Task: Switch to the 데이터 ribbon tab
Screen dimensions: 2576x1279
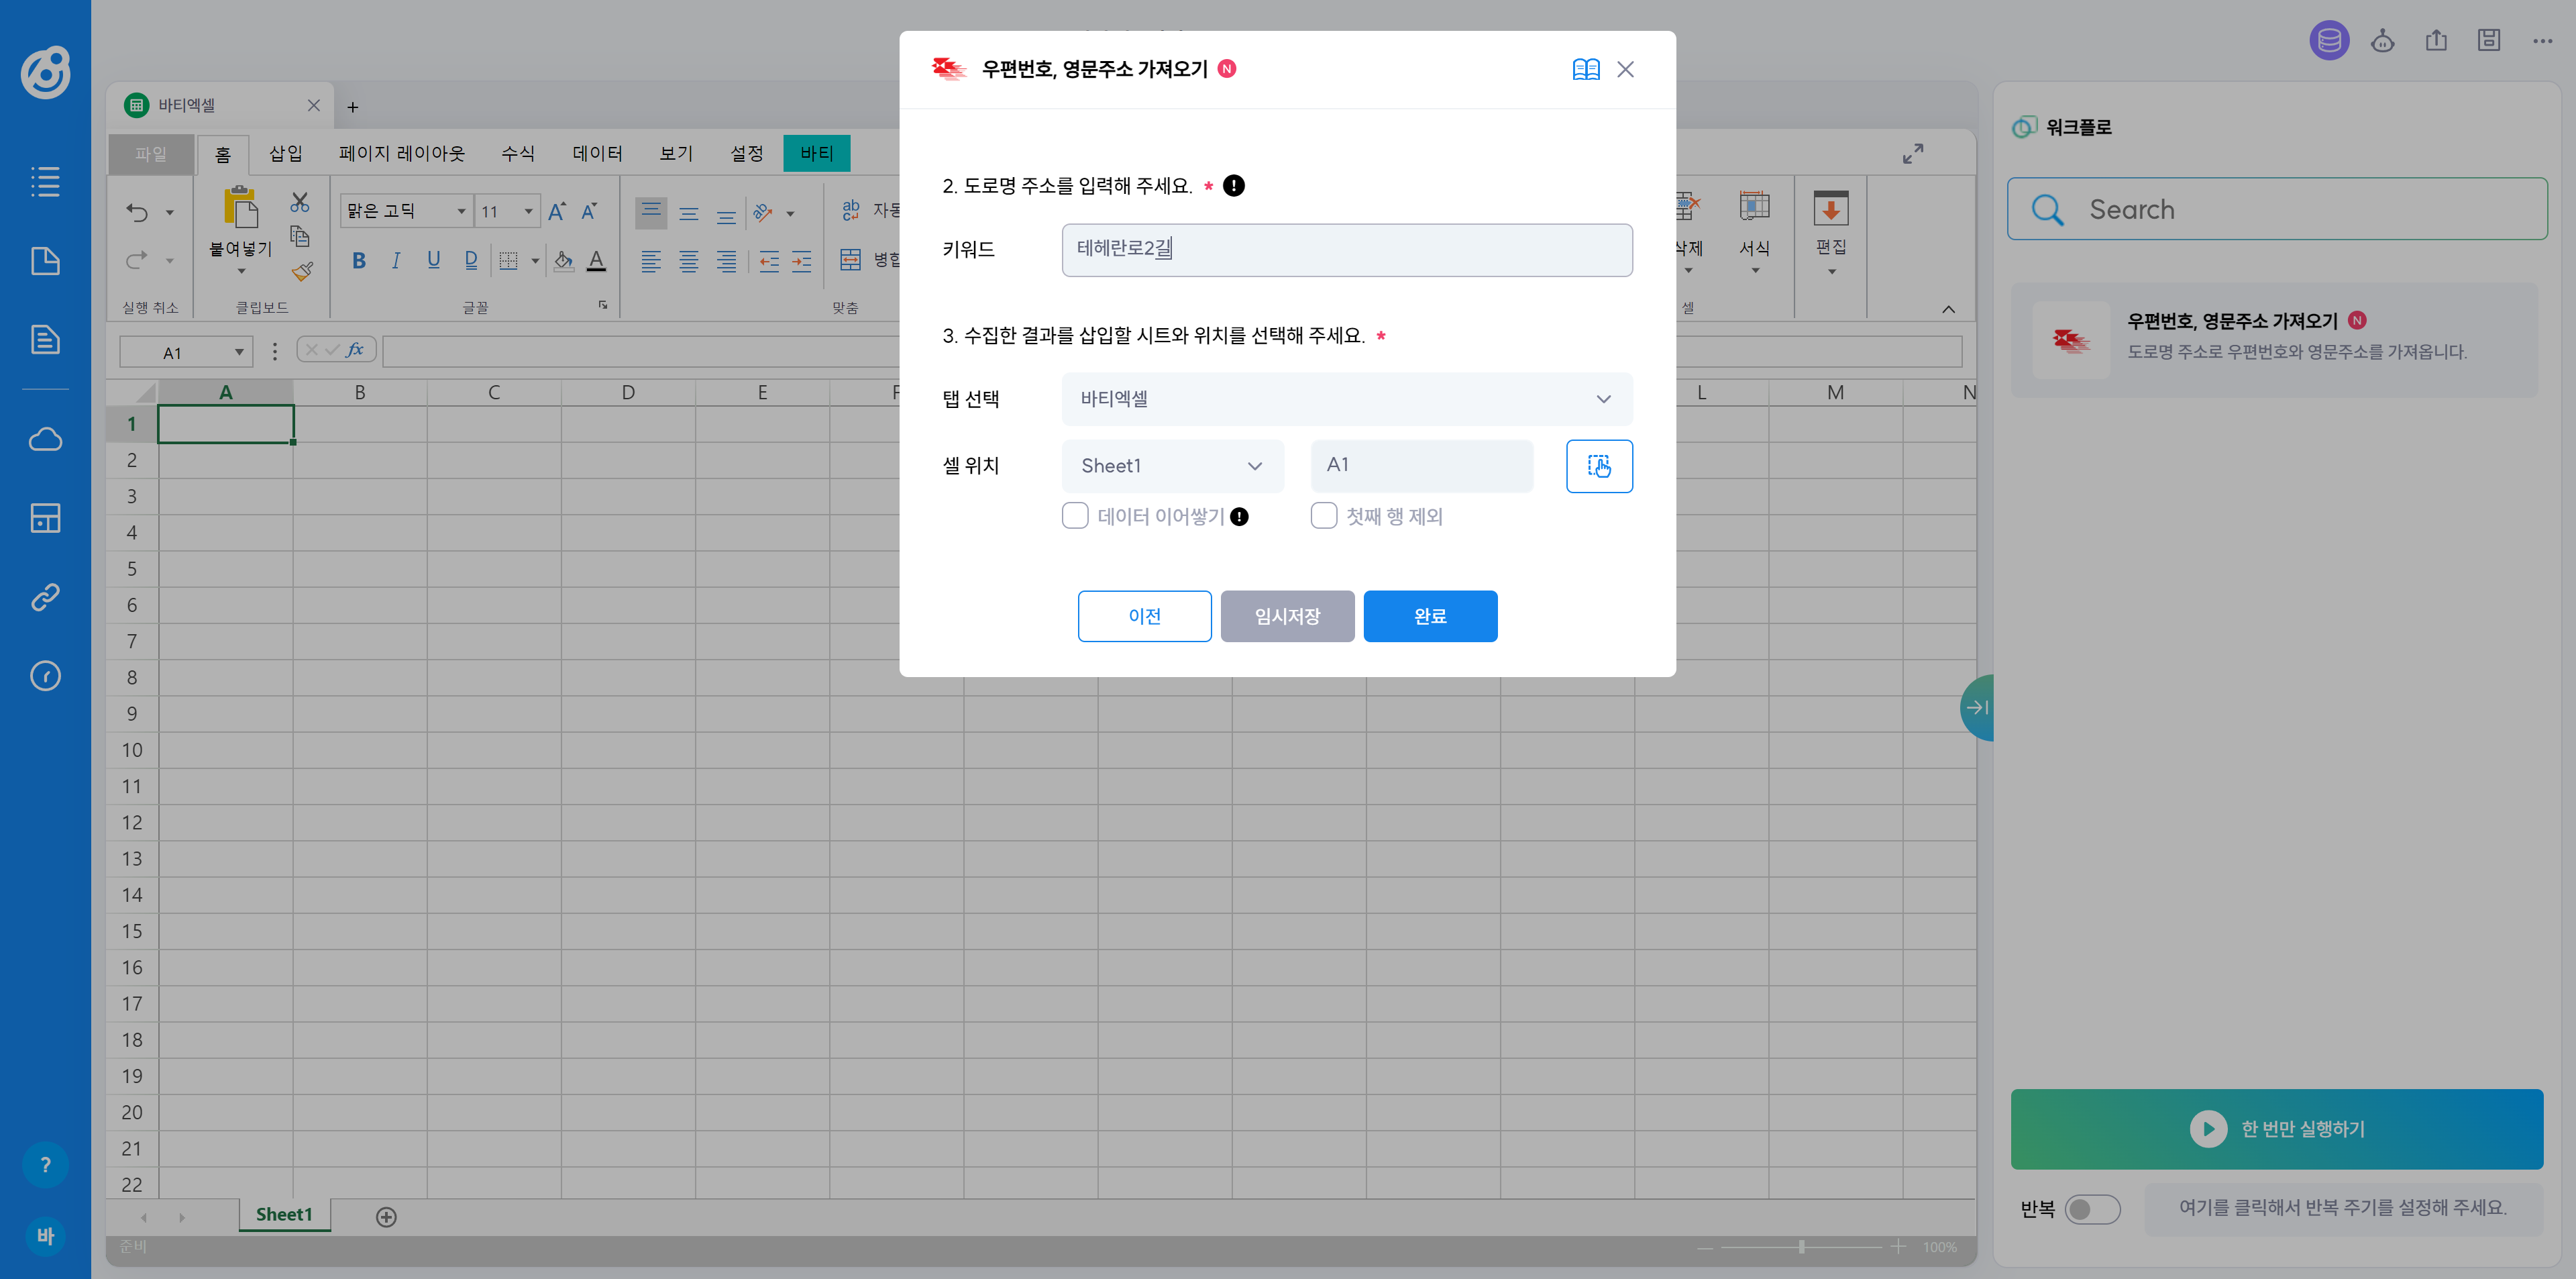Action: [x=597, y=153]
